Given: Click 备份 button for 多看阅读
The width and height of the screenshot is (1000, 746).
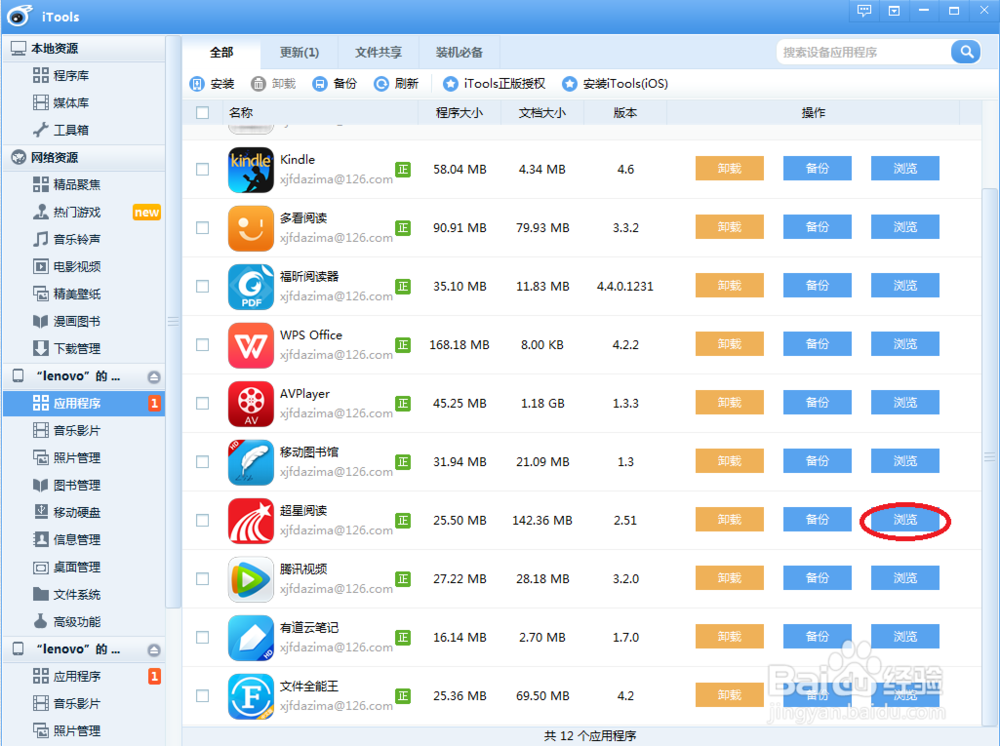Looking at the screenshot, I should click(x=817, y=227).
